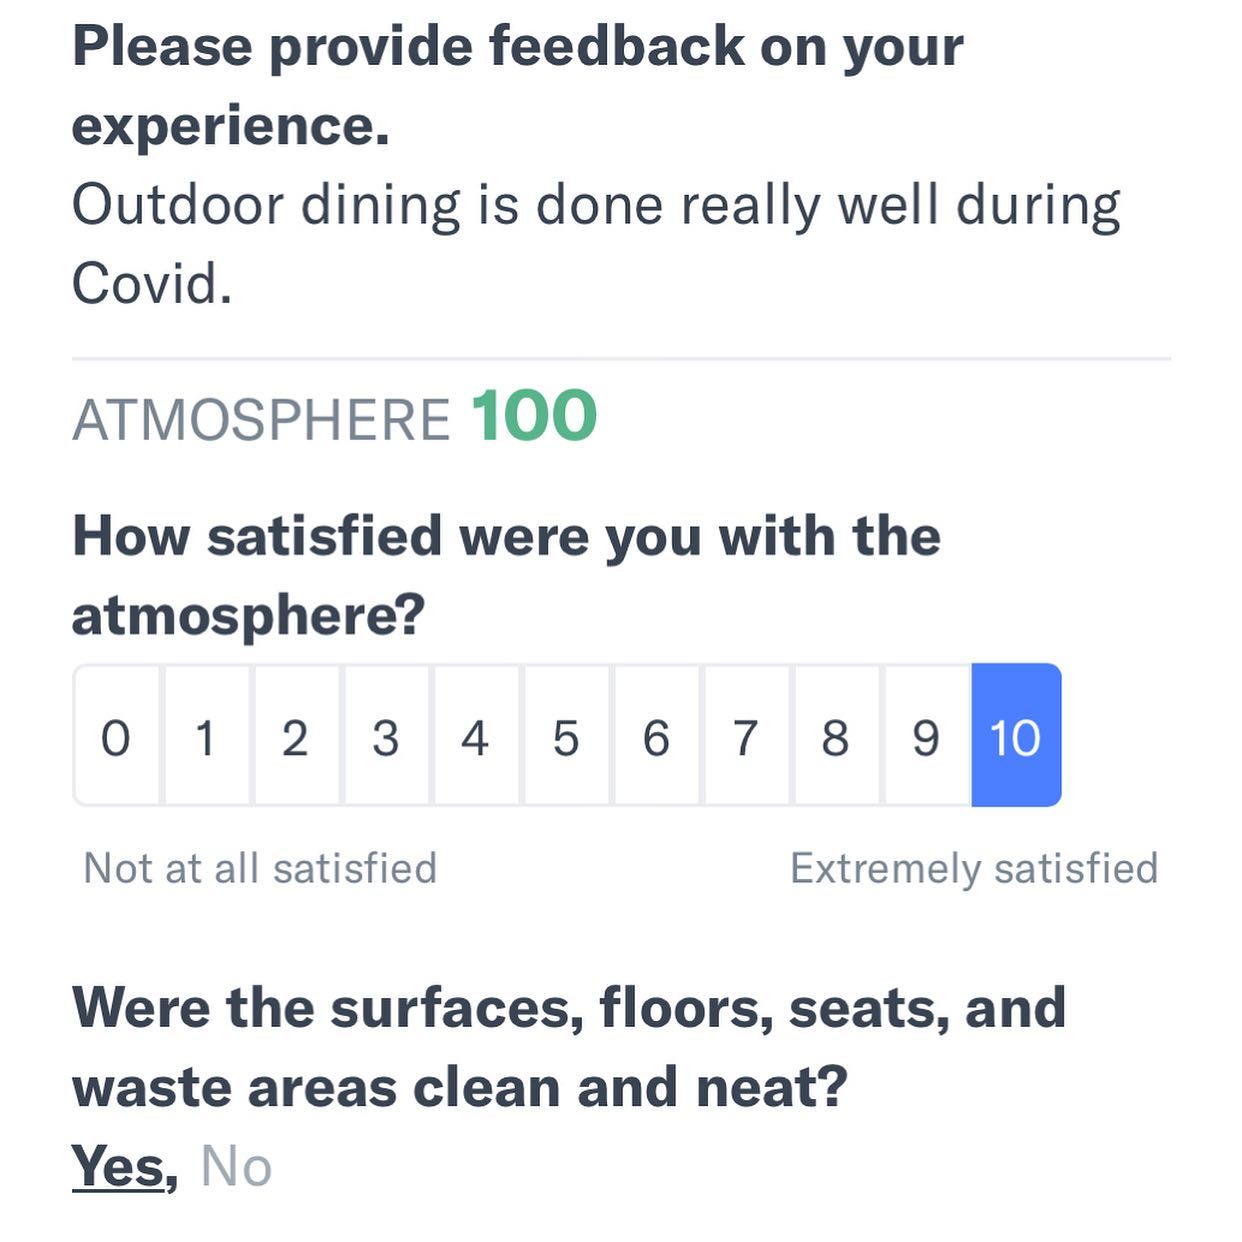Select satisfaction rating 0

click(117, 735)
